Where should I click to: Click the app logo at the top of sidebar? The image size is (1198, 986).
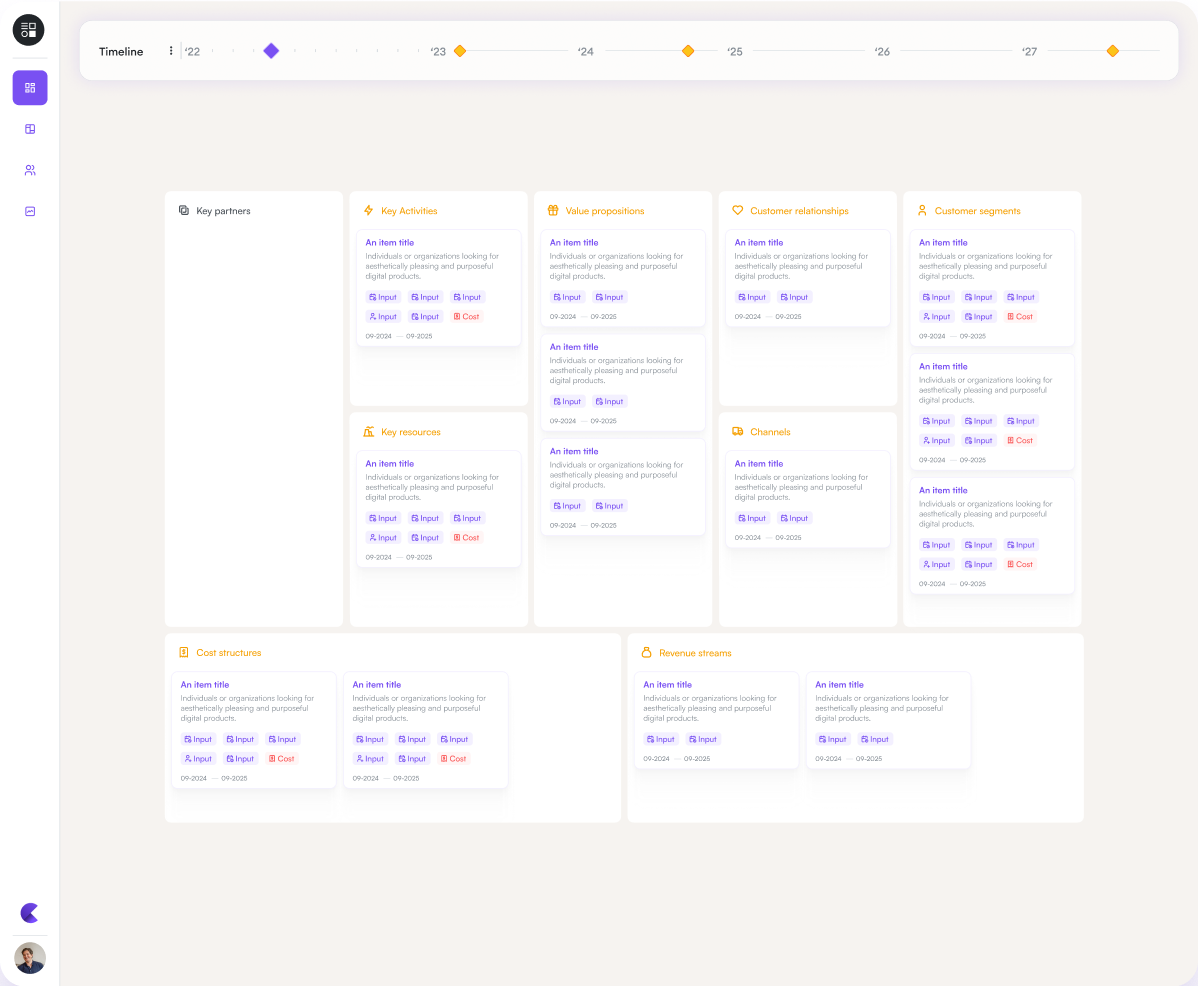click(28, 30)
